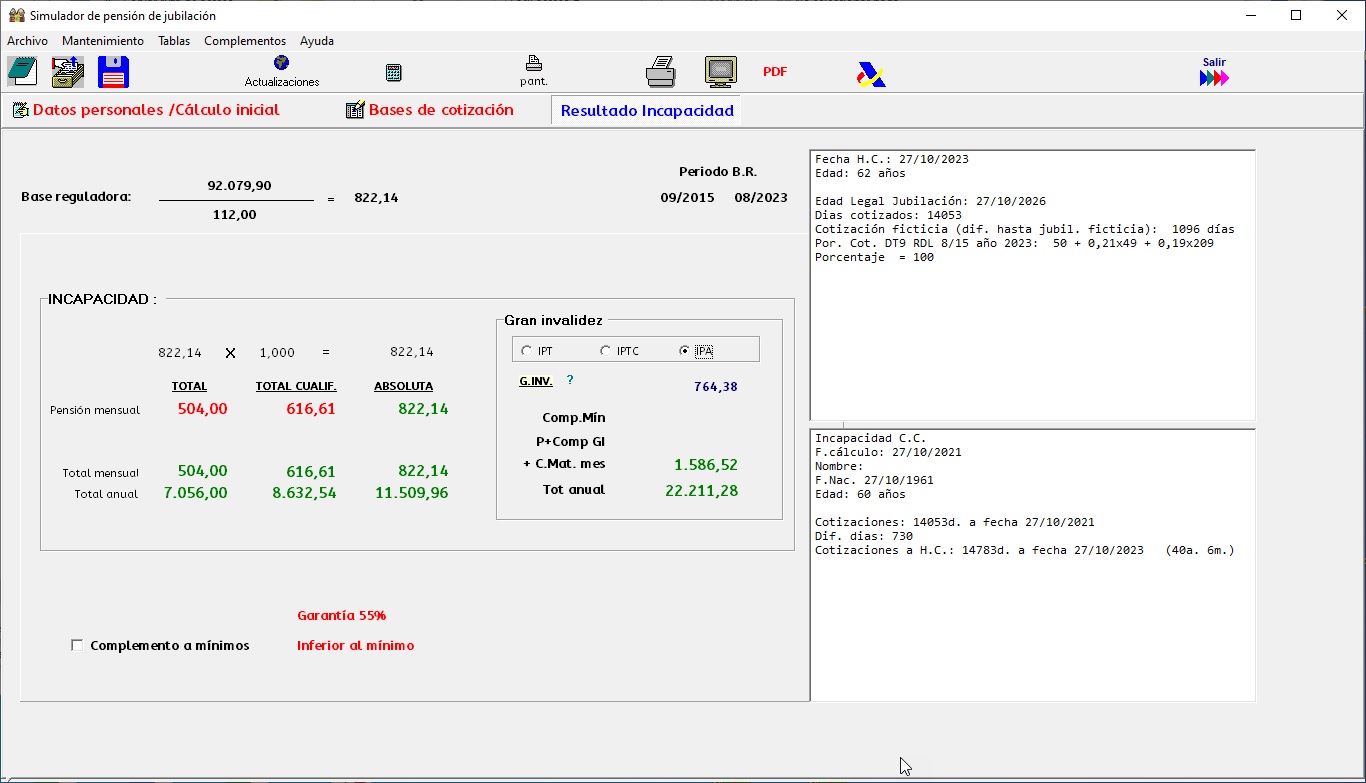1366x783 pixels.
Task: Save with the blue floppy disk icon
Action: click(113, 72)
